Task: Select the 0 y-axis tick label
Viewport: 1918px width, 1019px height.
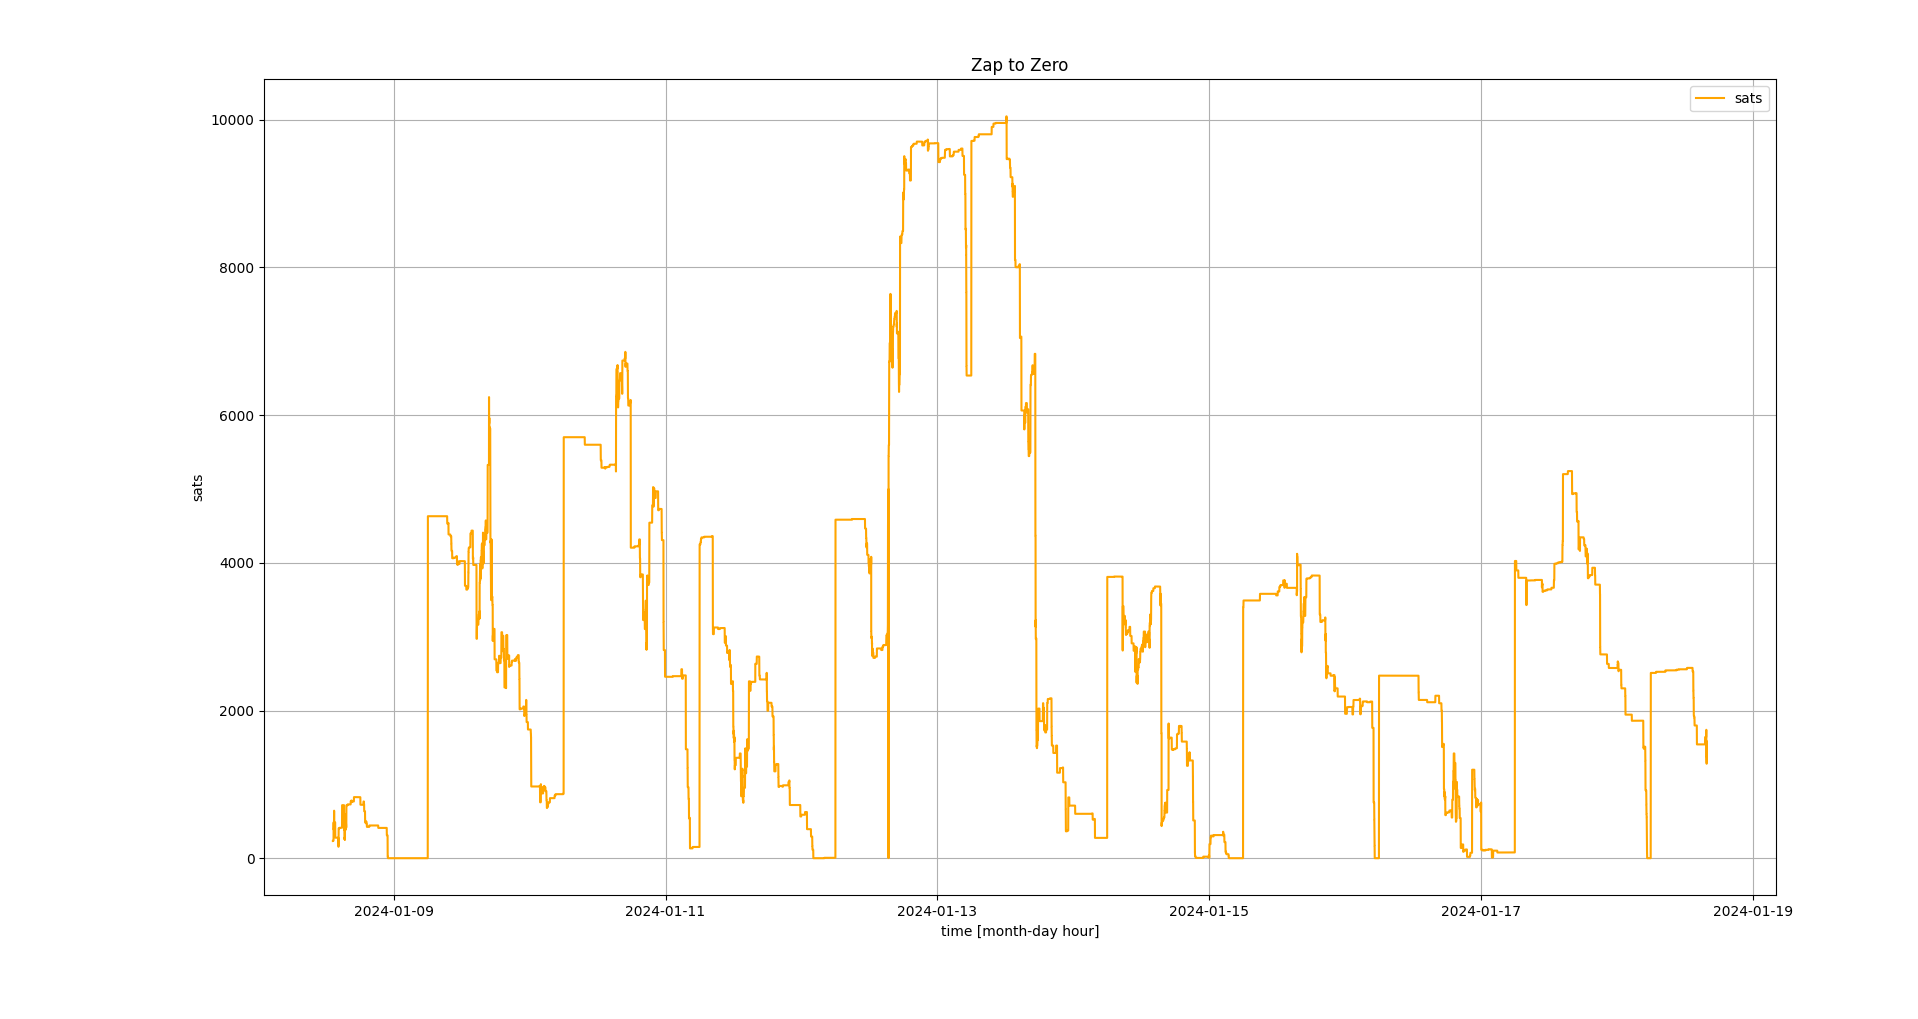Action: click(x=251, y=859)
